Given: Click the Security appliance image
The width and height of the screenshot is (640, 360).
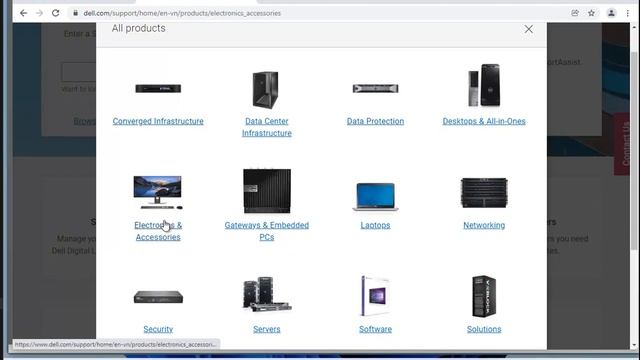Looking at the screenshot, I should 158,297.
